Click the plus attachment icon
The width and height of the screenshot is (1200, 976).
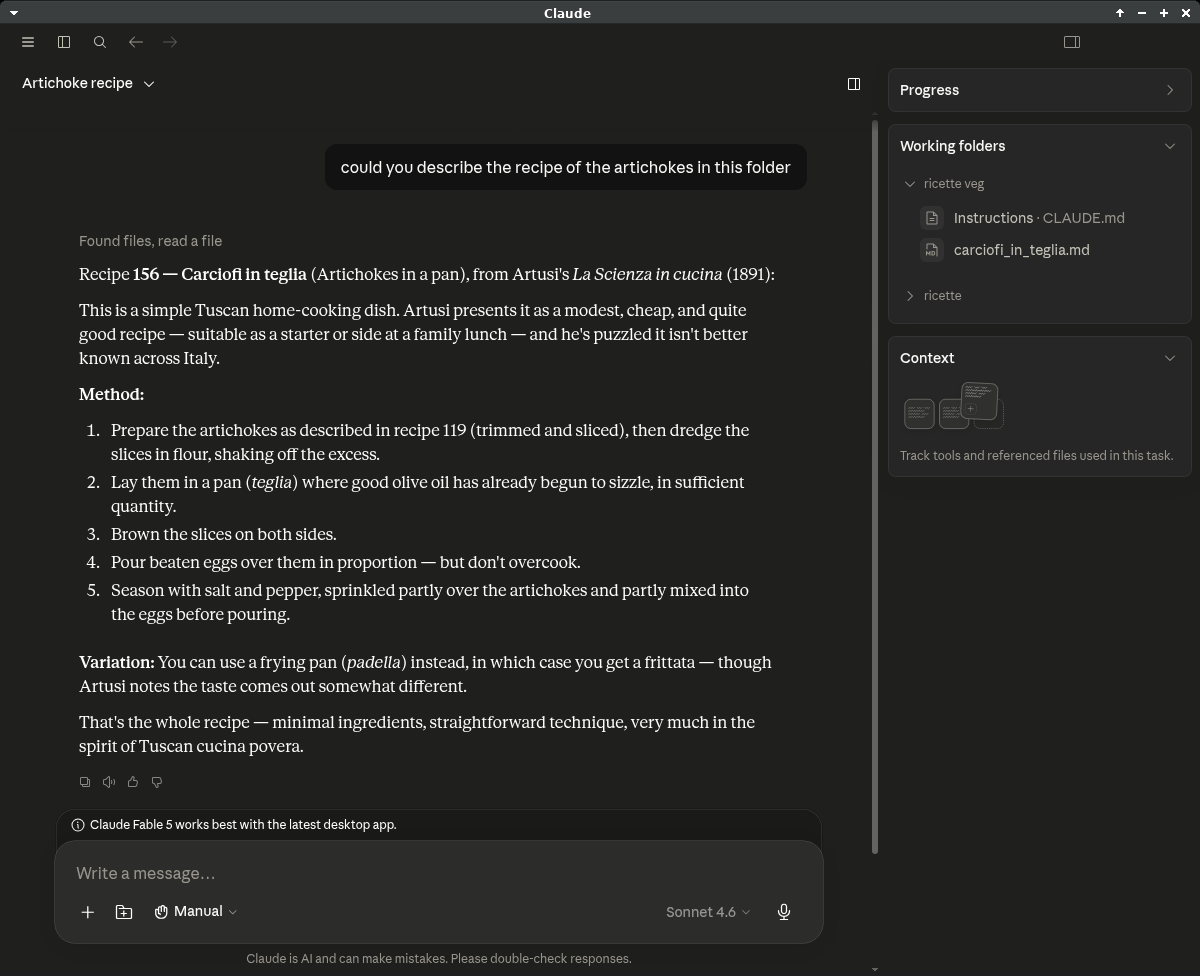click(88, 912)
